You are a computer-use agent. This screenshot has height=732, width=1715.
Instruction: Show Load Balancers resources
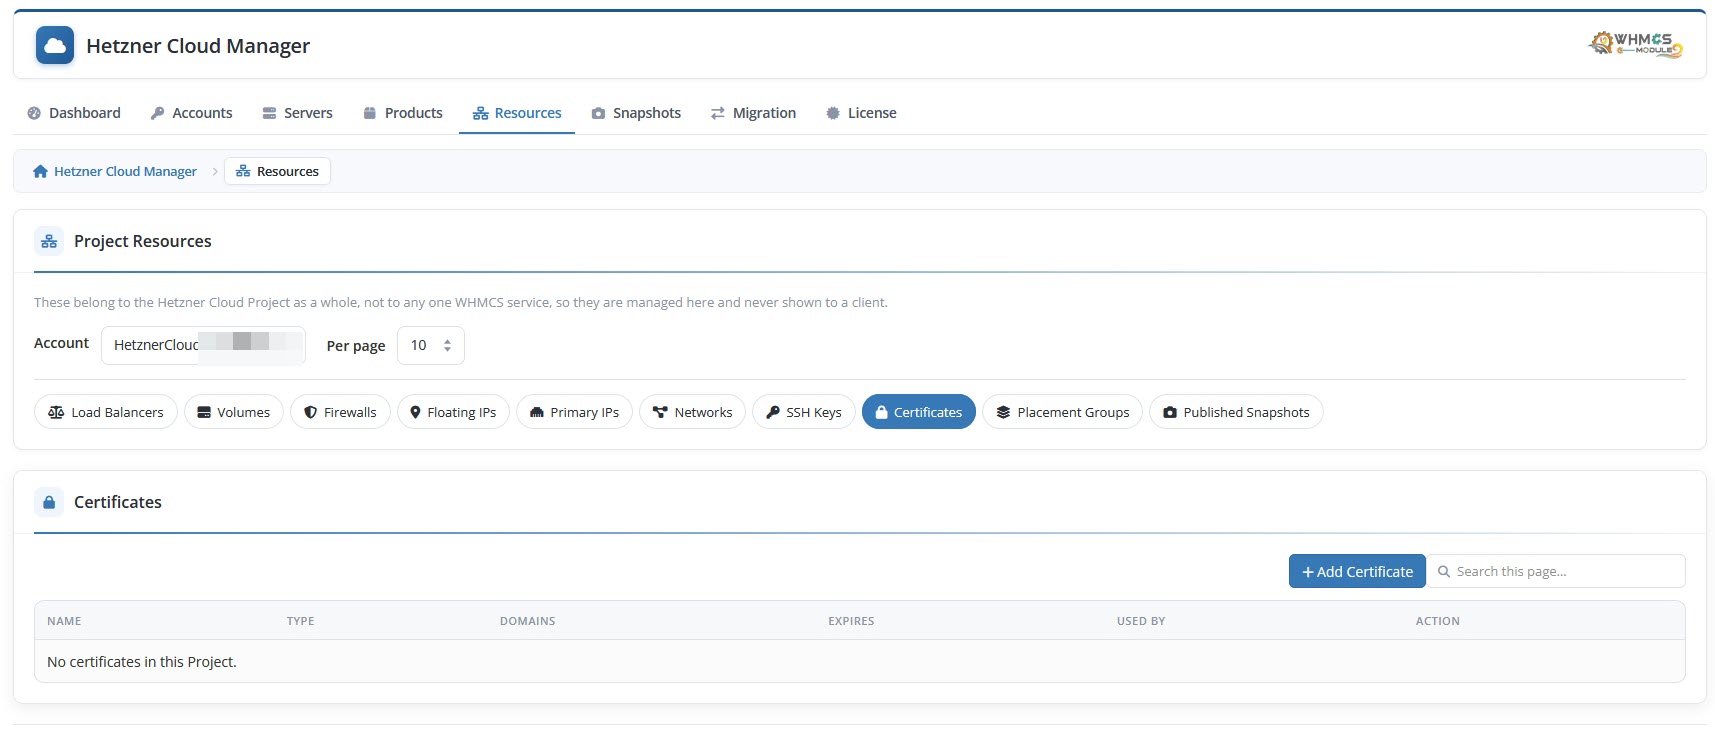pos(106,412)
